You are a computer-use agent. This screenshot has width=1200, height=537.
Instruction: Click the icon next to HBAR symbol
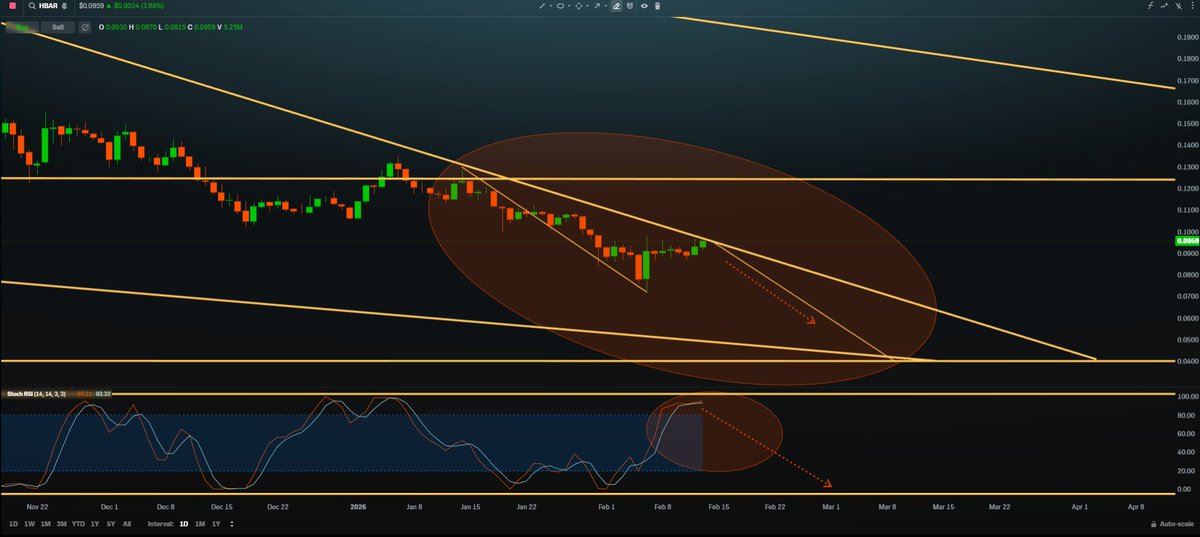[63, 6]
